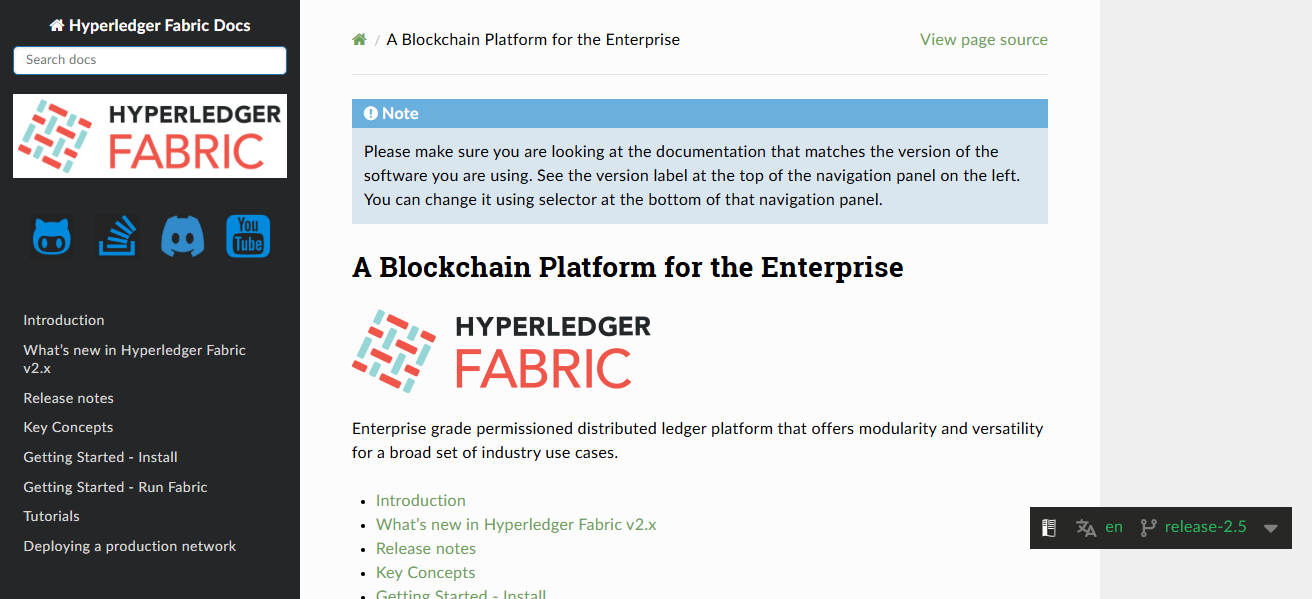Expand the Key Concepts sidebar section

pos(68,427)
